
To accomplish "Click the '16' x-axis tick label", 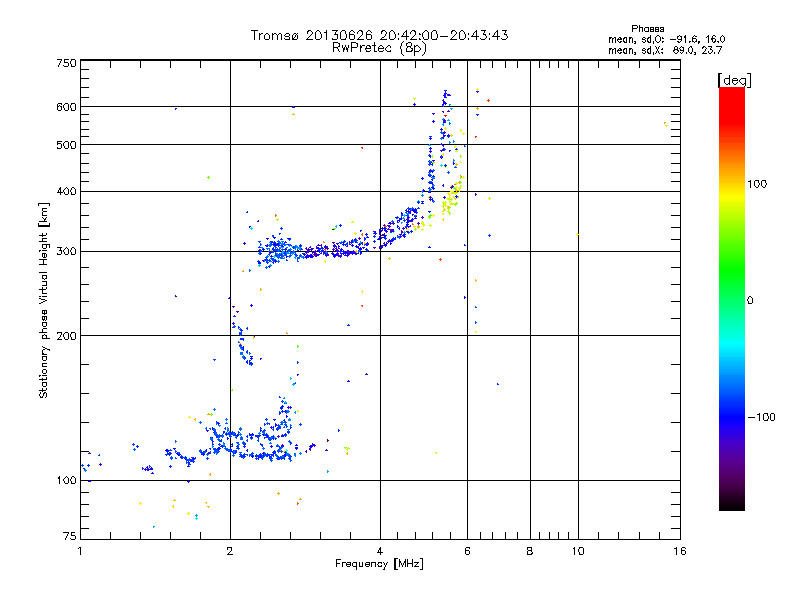I will pyautogui.click(x=680, y=551).
